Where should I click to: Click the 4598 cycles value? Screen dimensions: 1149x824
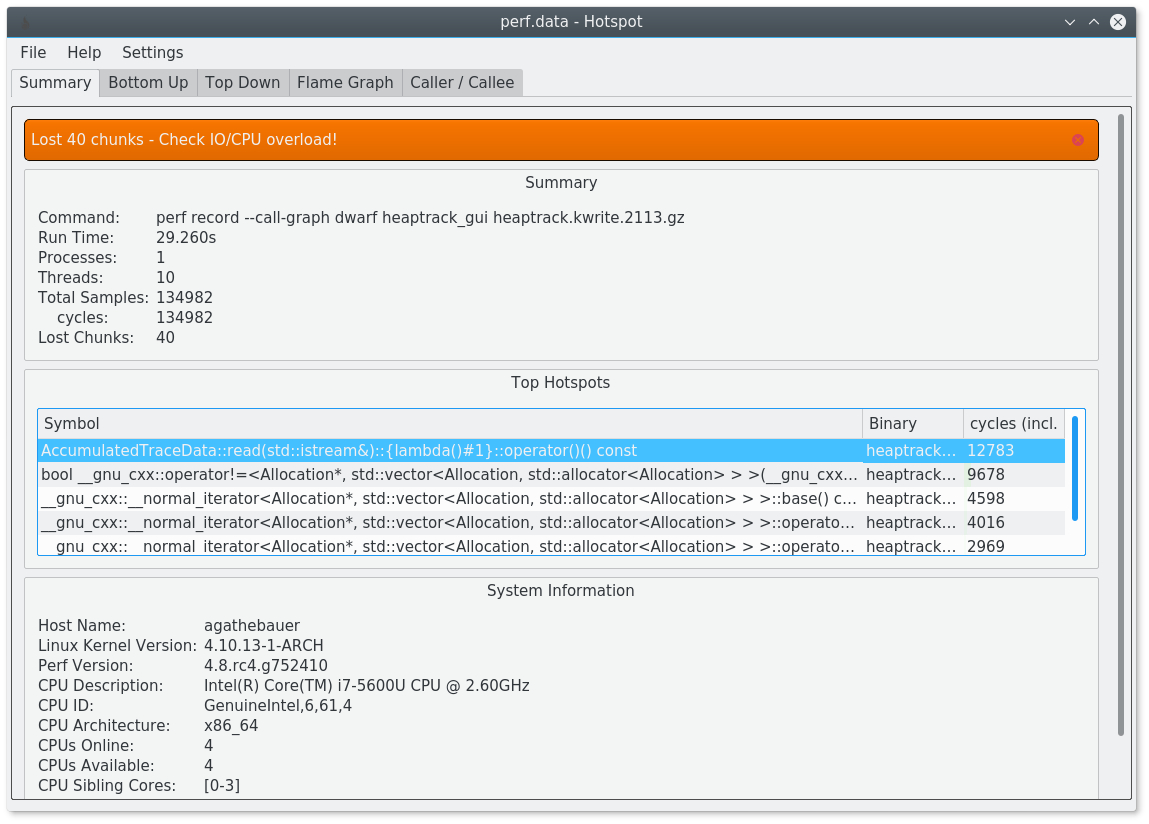pyautogui.click(x=986, y=499)
